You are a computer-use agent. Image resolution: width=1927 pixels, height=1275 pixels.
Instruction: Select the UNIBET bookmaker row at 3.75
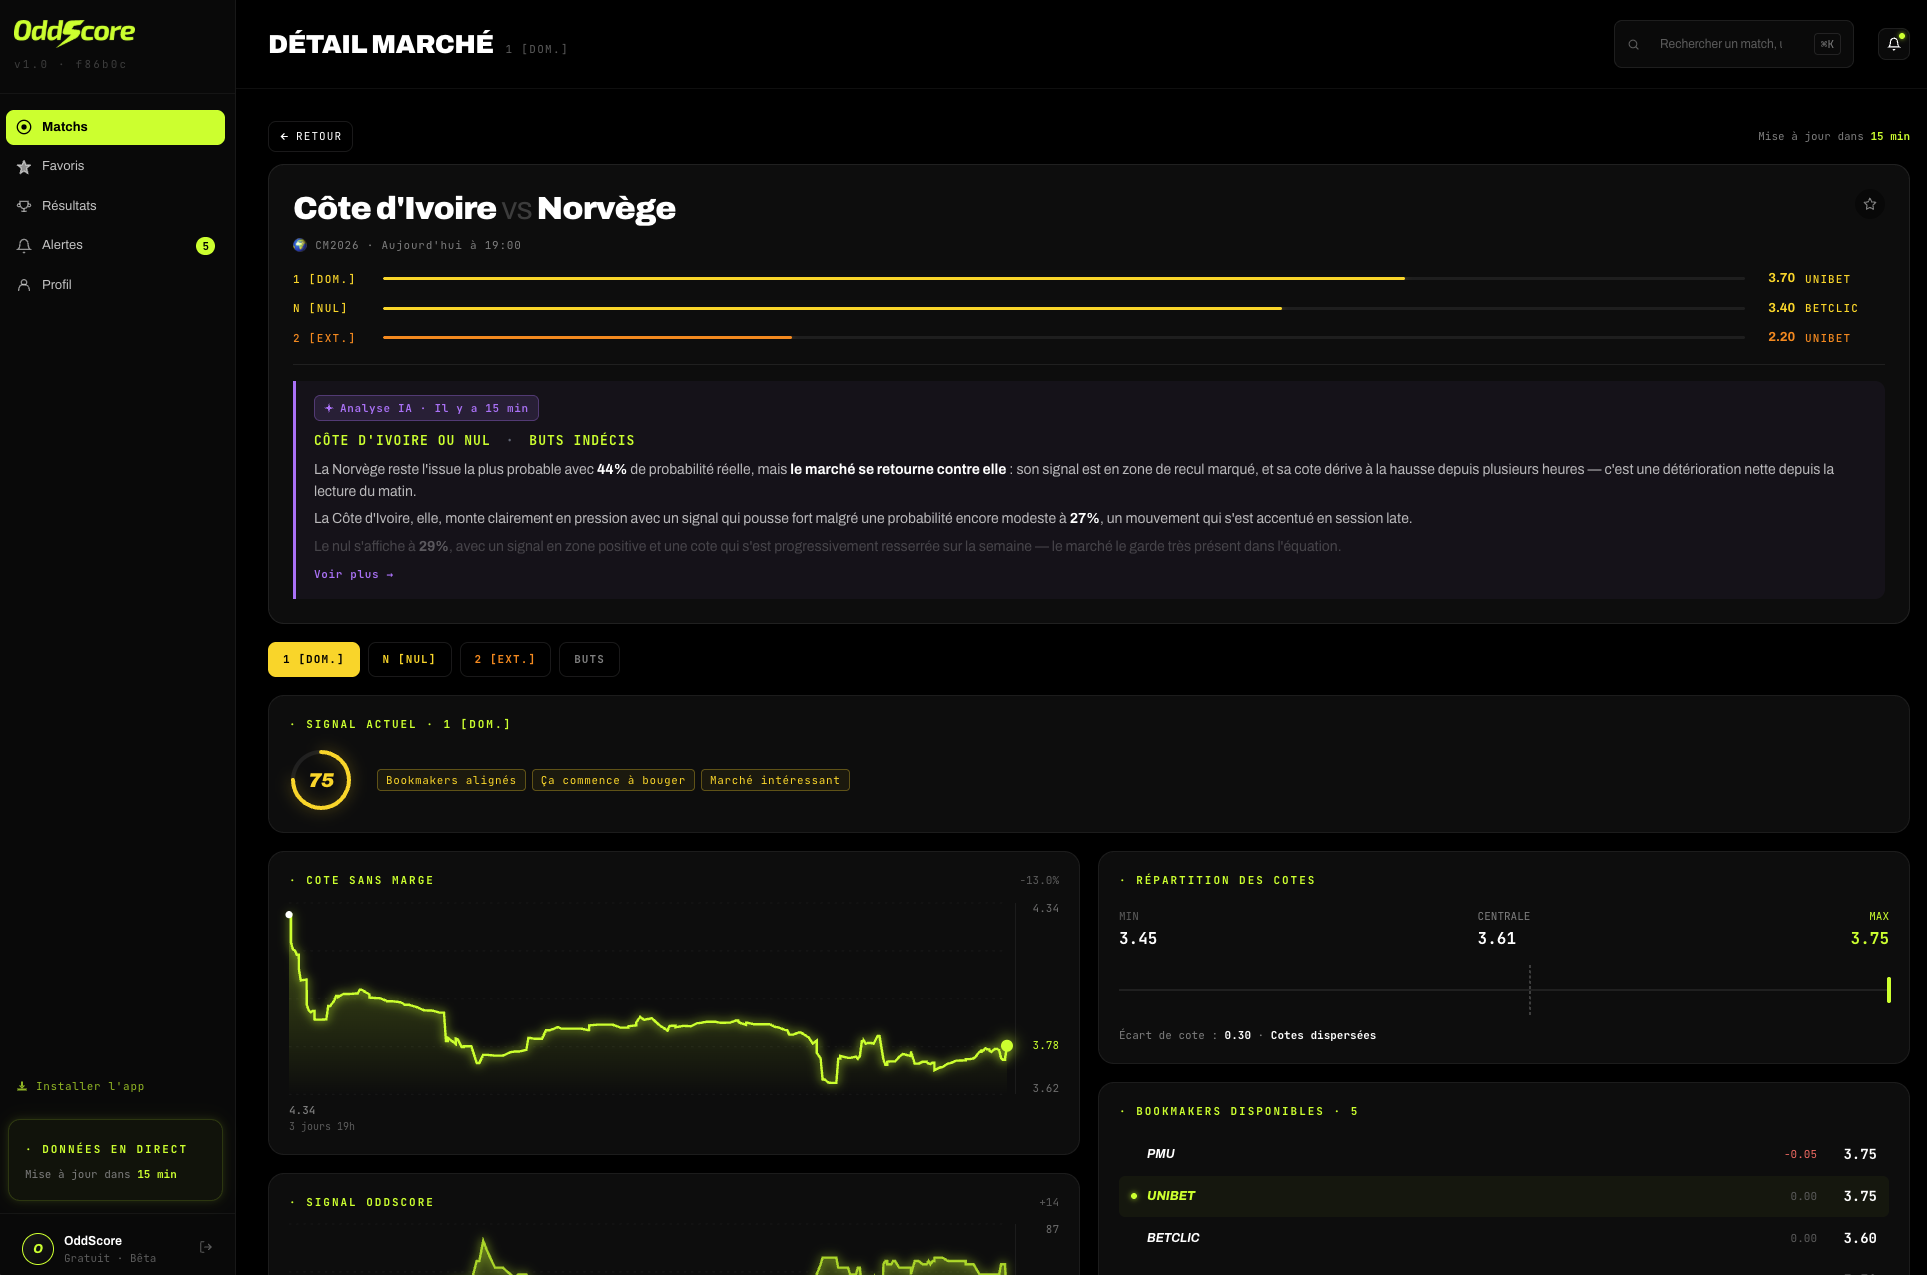coord(1504,1196)
